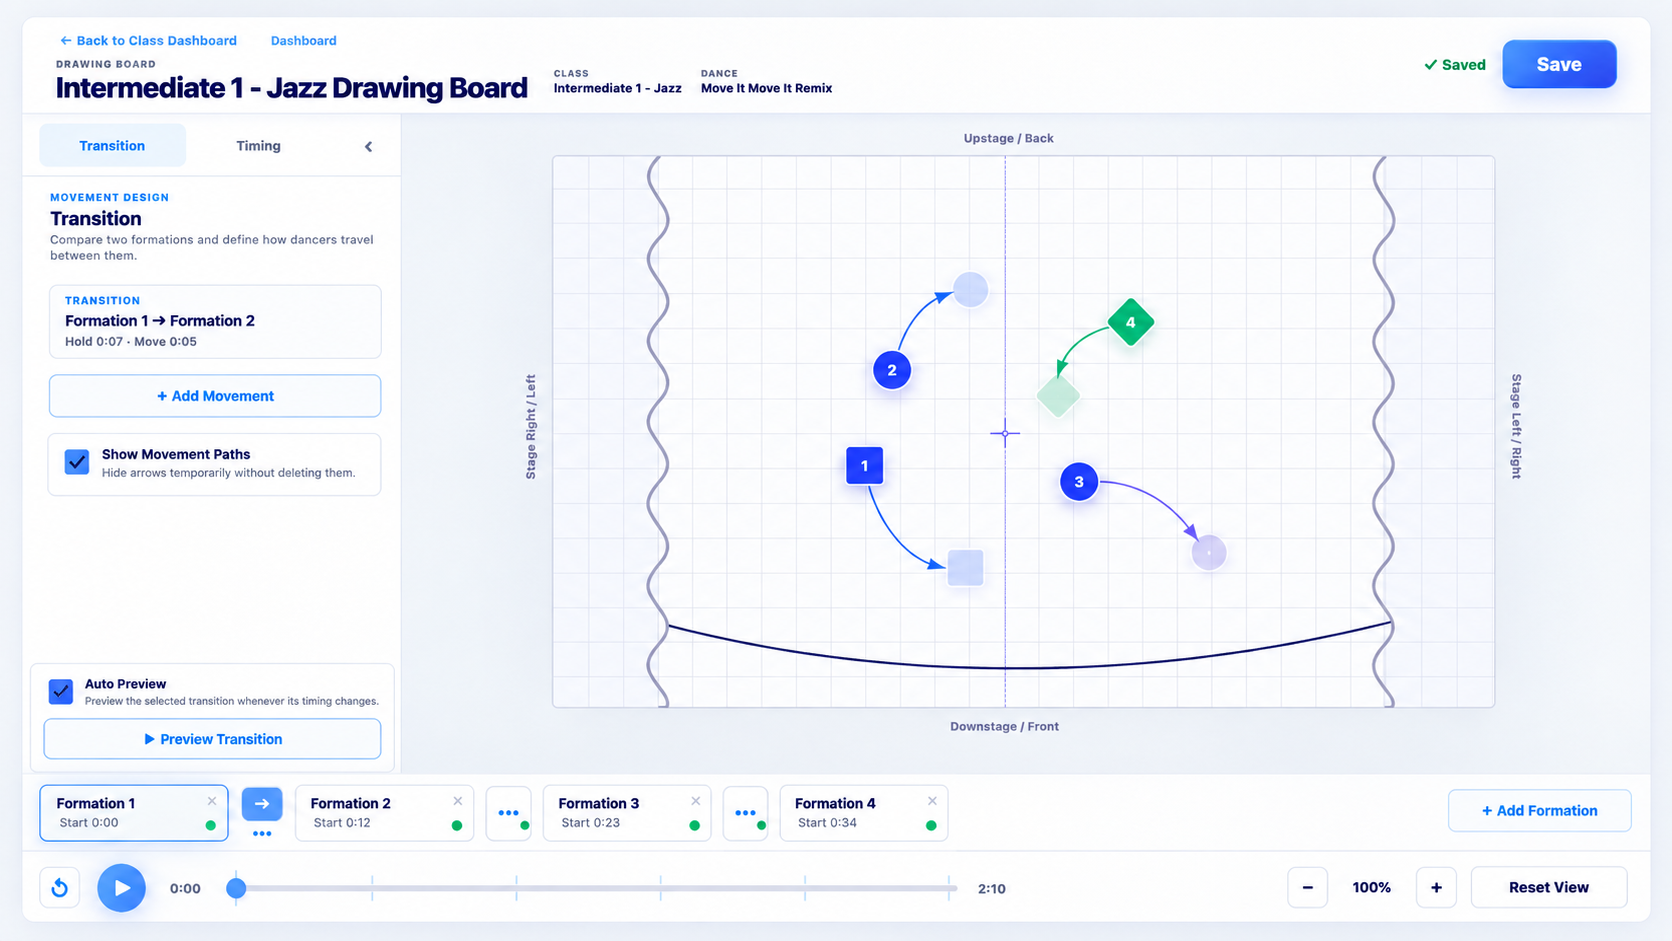Screen dimensions: 1672x941
Task: Open the arrow transition between Formation 1 and 2
Action: point(262,804)
